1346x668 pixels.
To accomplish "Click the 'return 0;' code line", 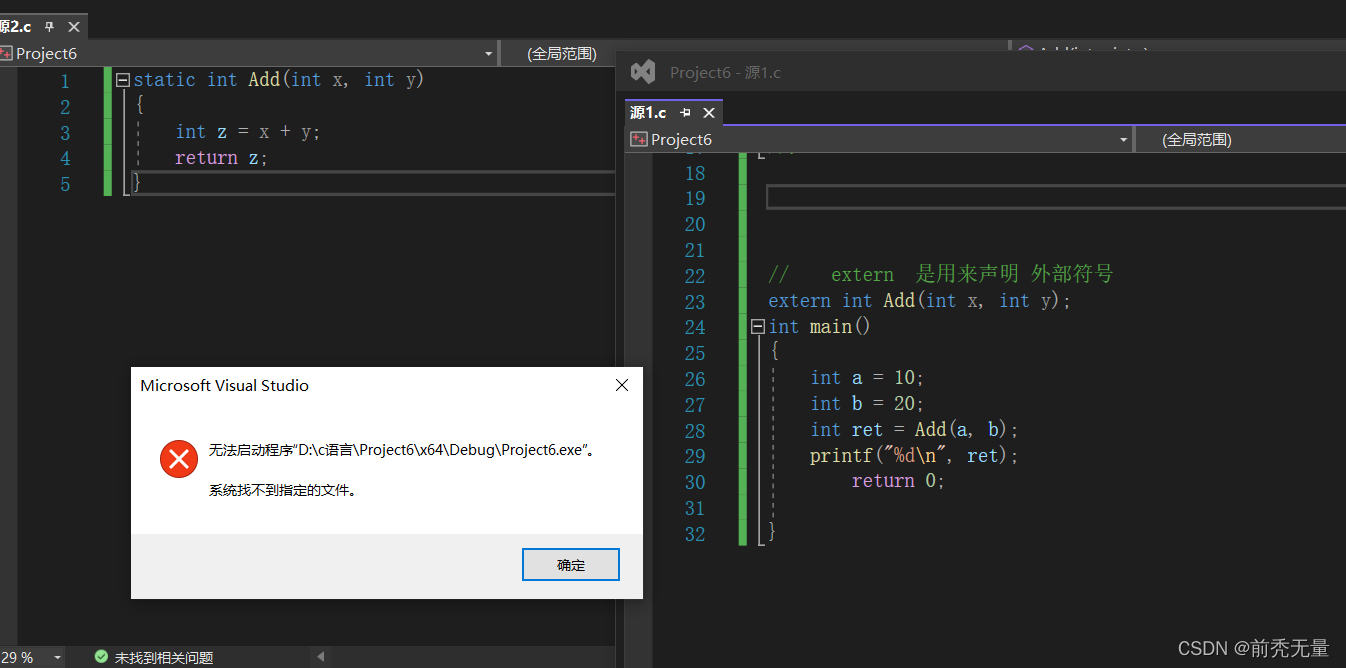I will click(898, 481).
